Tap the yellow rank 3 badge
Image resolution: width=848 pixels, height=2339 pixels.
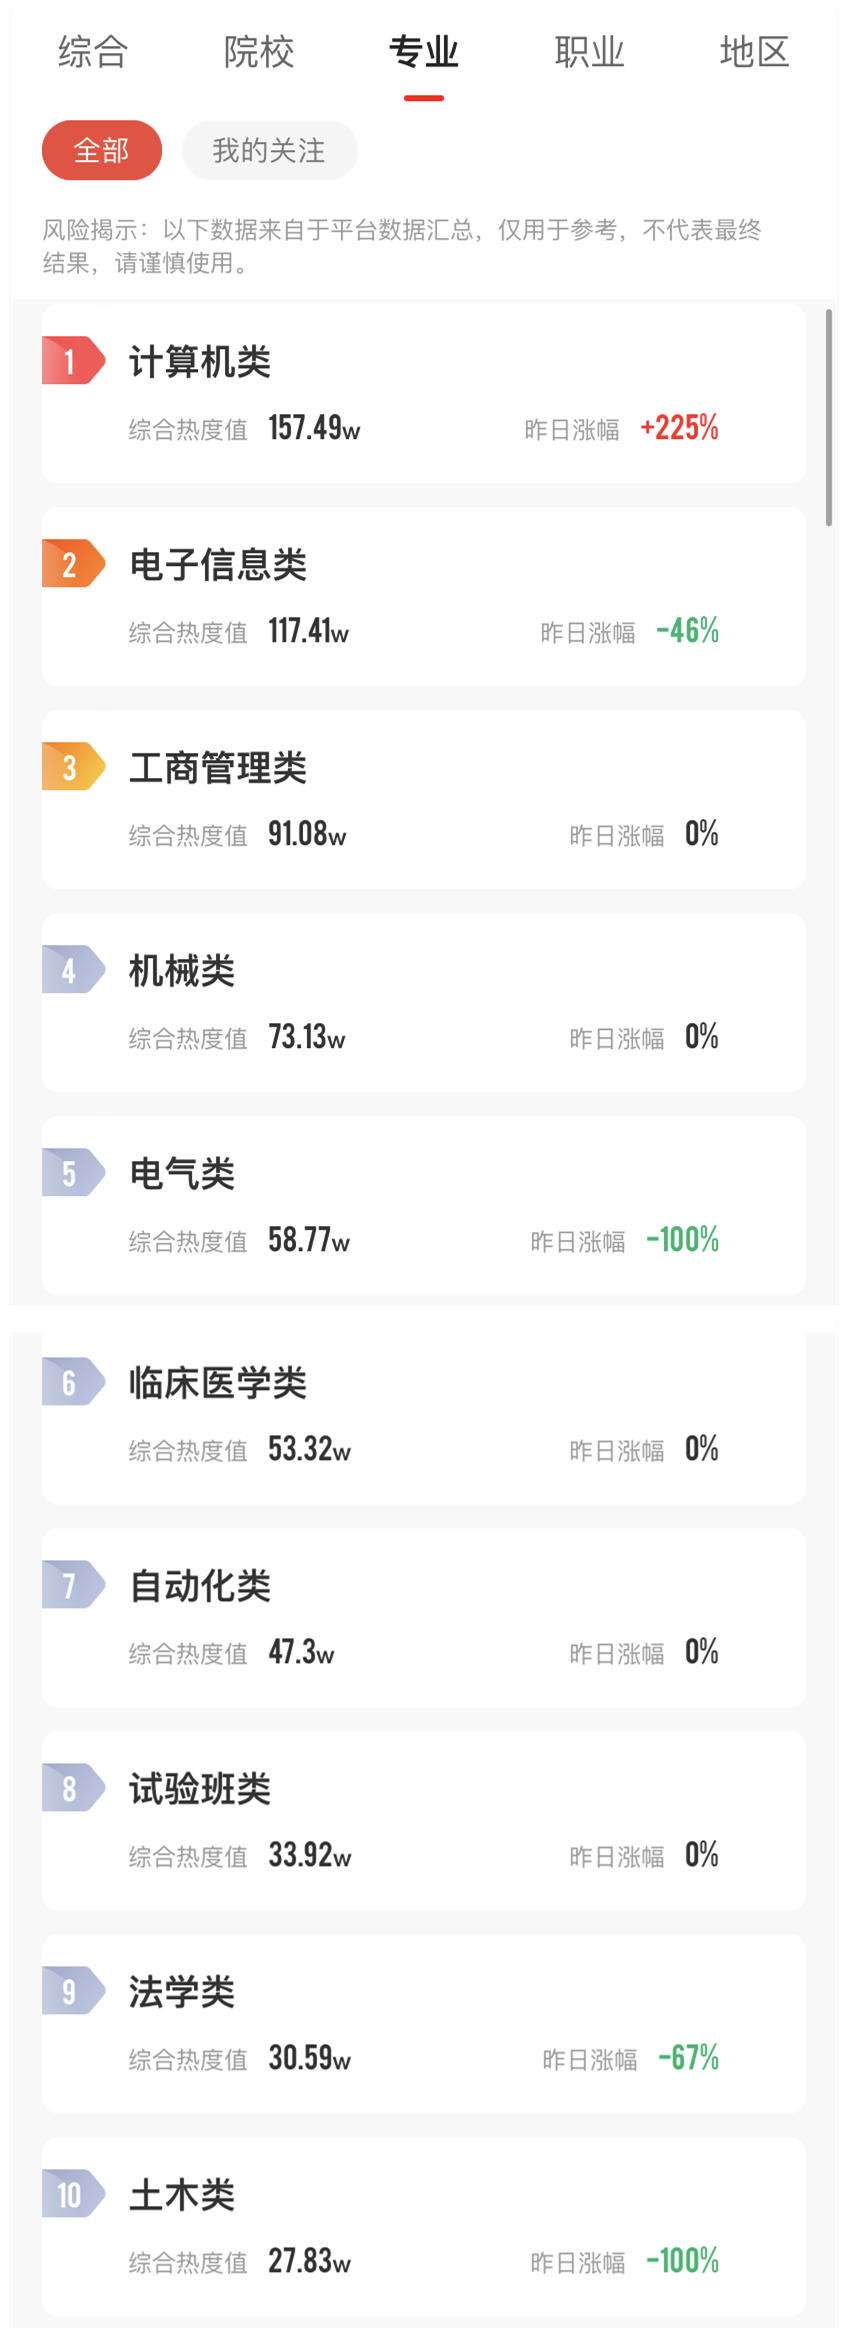pos(72,767)
